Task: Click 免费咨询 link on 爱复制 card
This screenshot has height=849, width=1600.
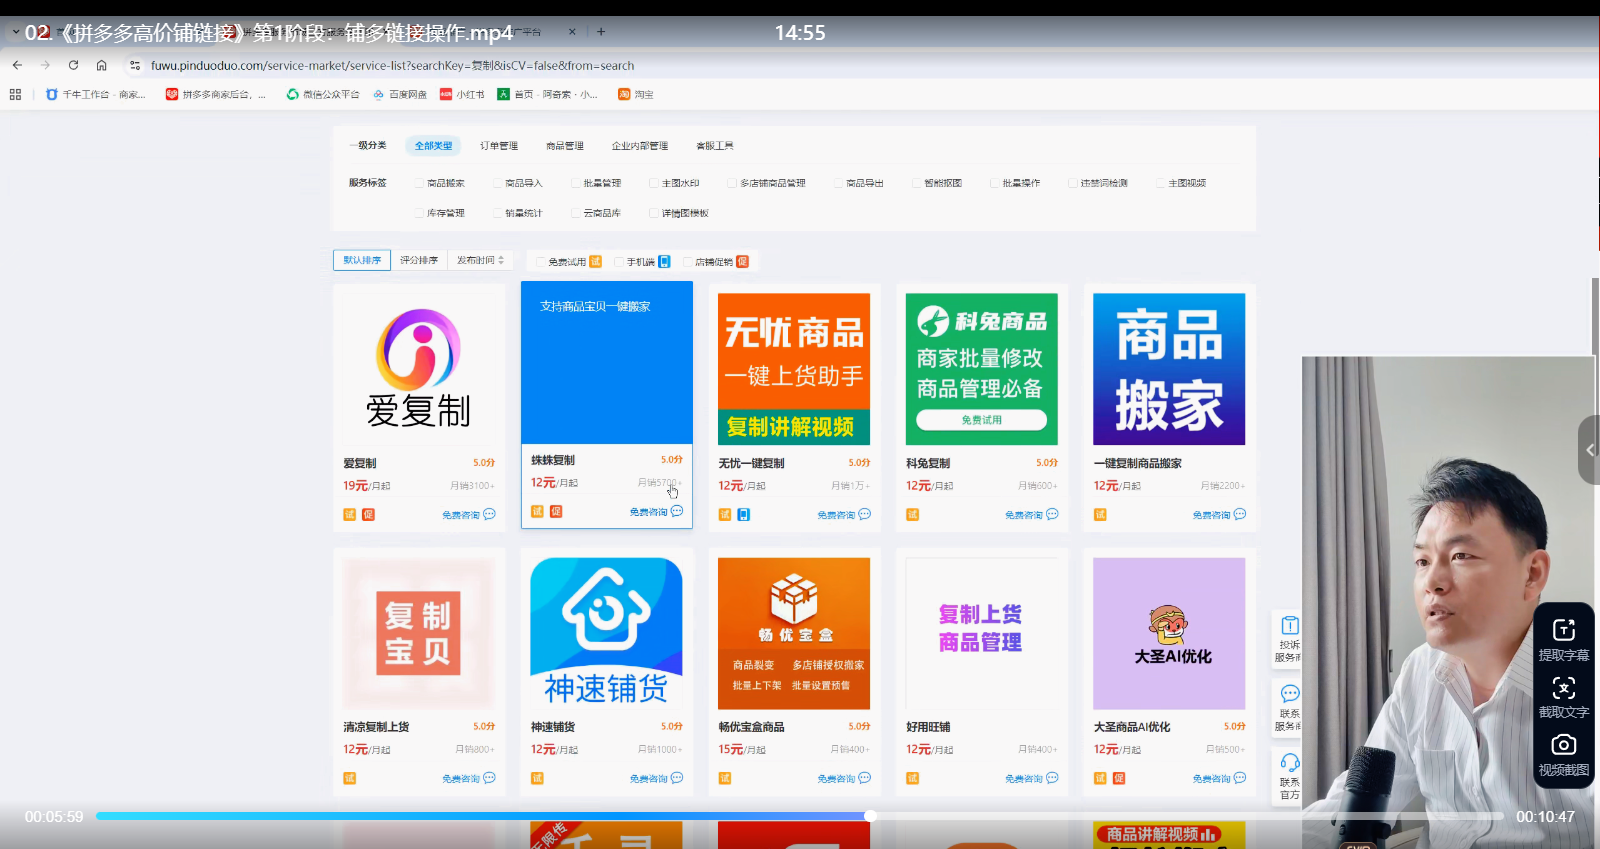Action: [x=461, y=515]
